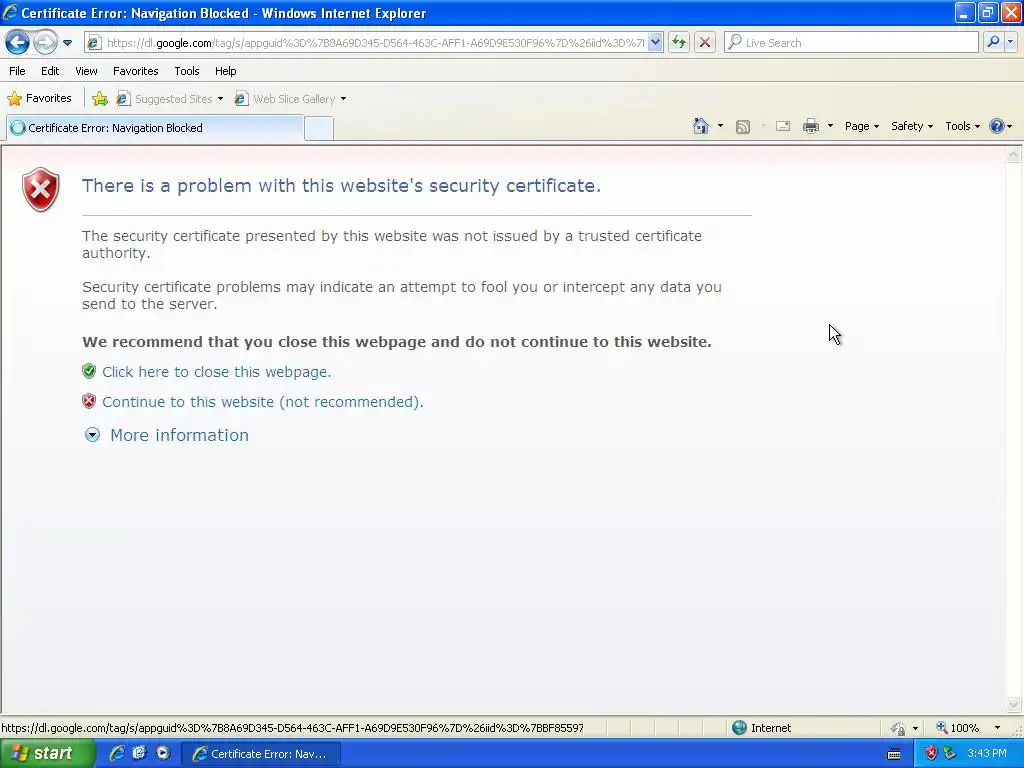Click the Refresh button
The width and height of the screenshot is (1024, 768).
click(679, 43)
